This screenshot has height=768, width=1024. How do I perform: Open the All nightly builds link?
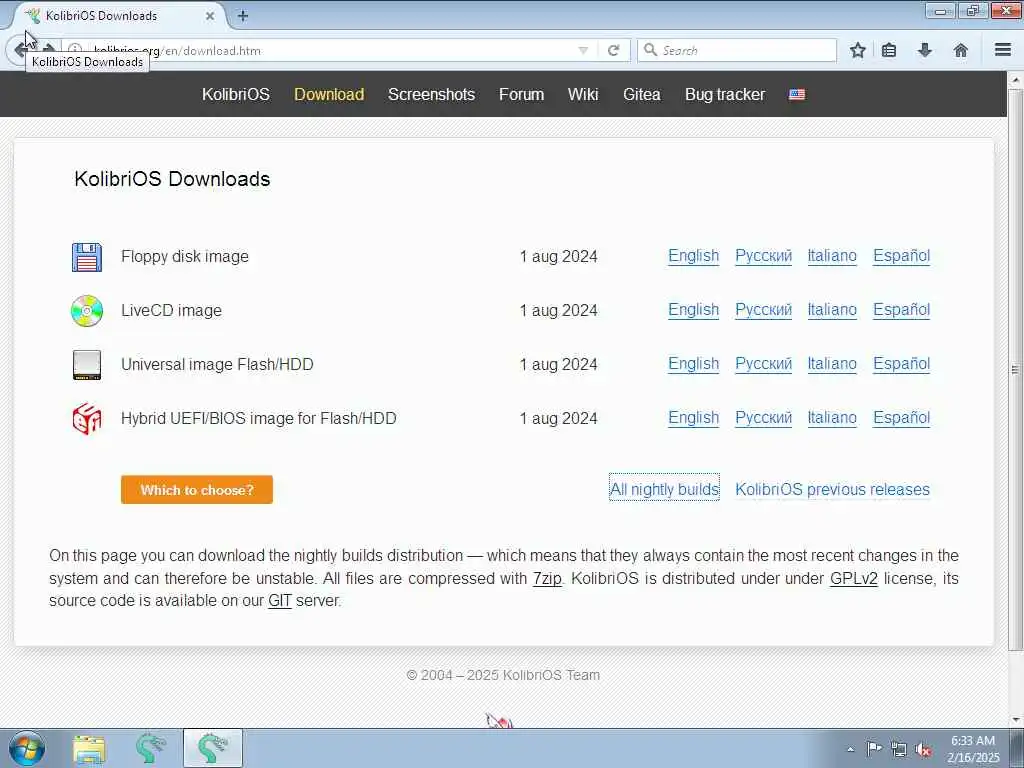[664, 489]
